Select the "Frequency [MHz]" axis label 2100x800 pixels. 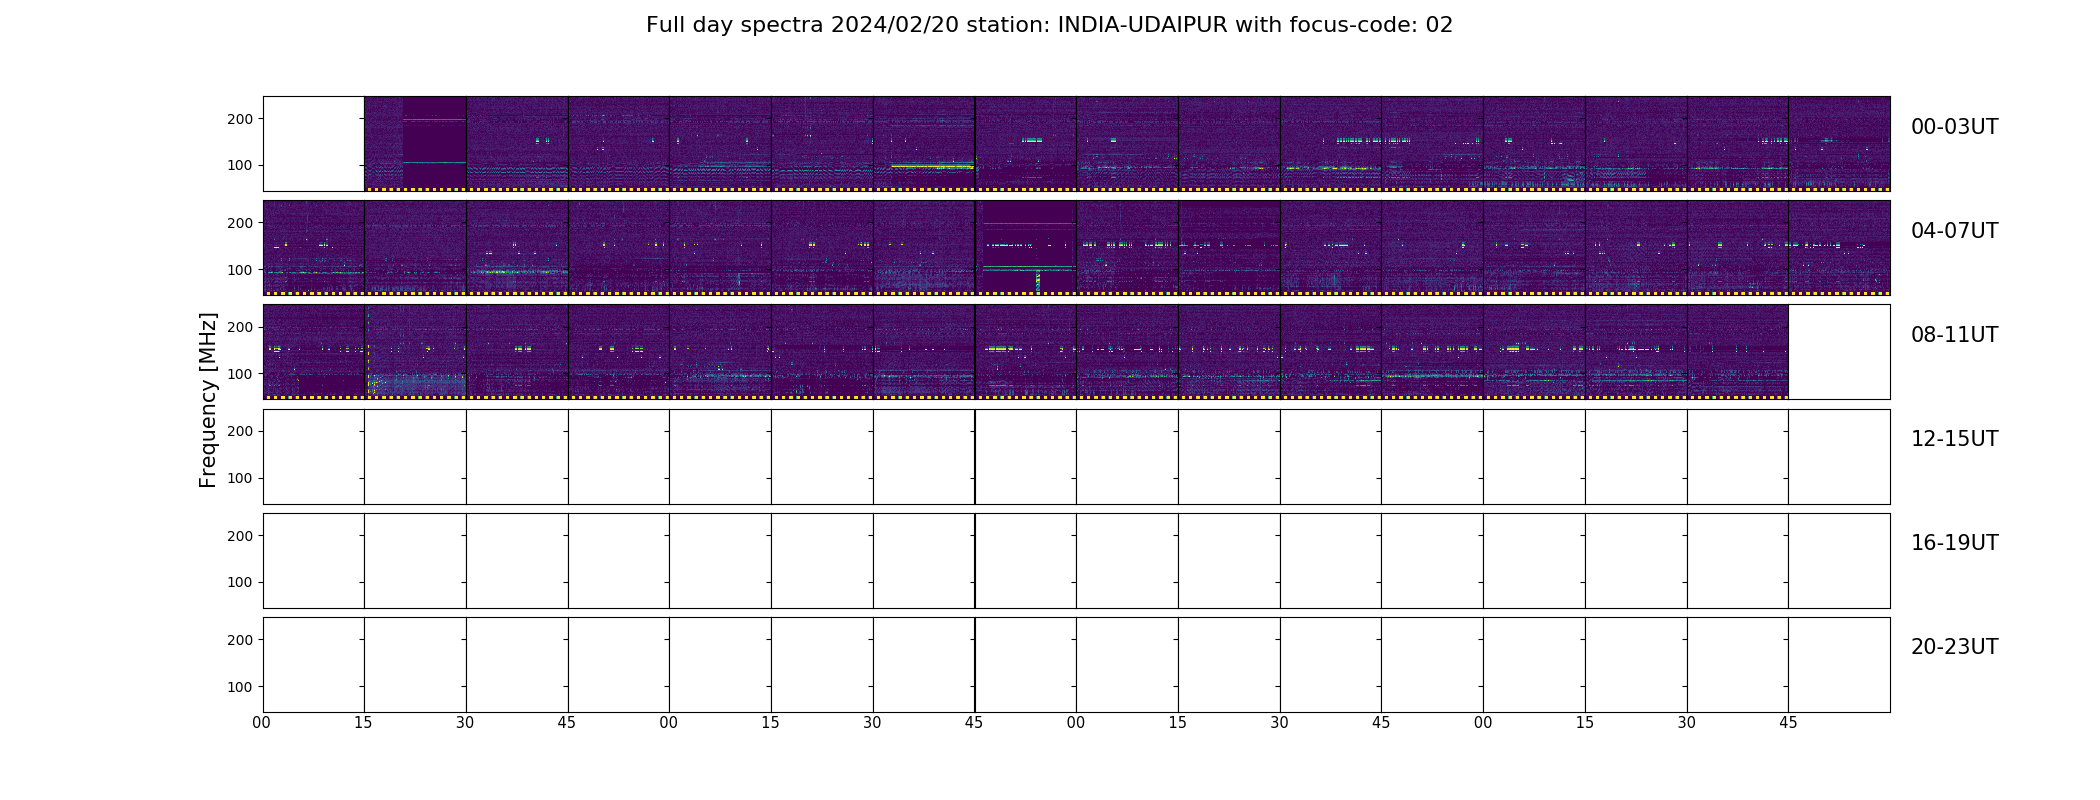coord(208,400)
